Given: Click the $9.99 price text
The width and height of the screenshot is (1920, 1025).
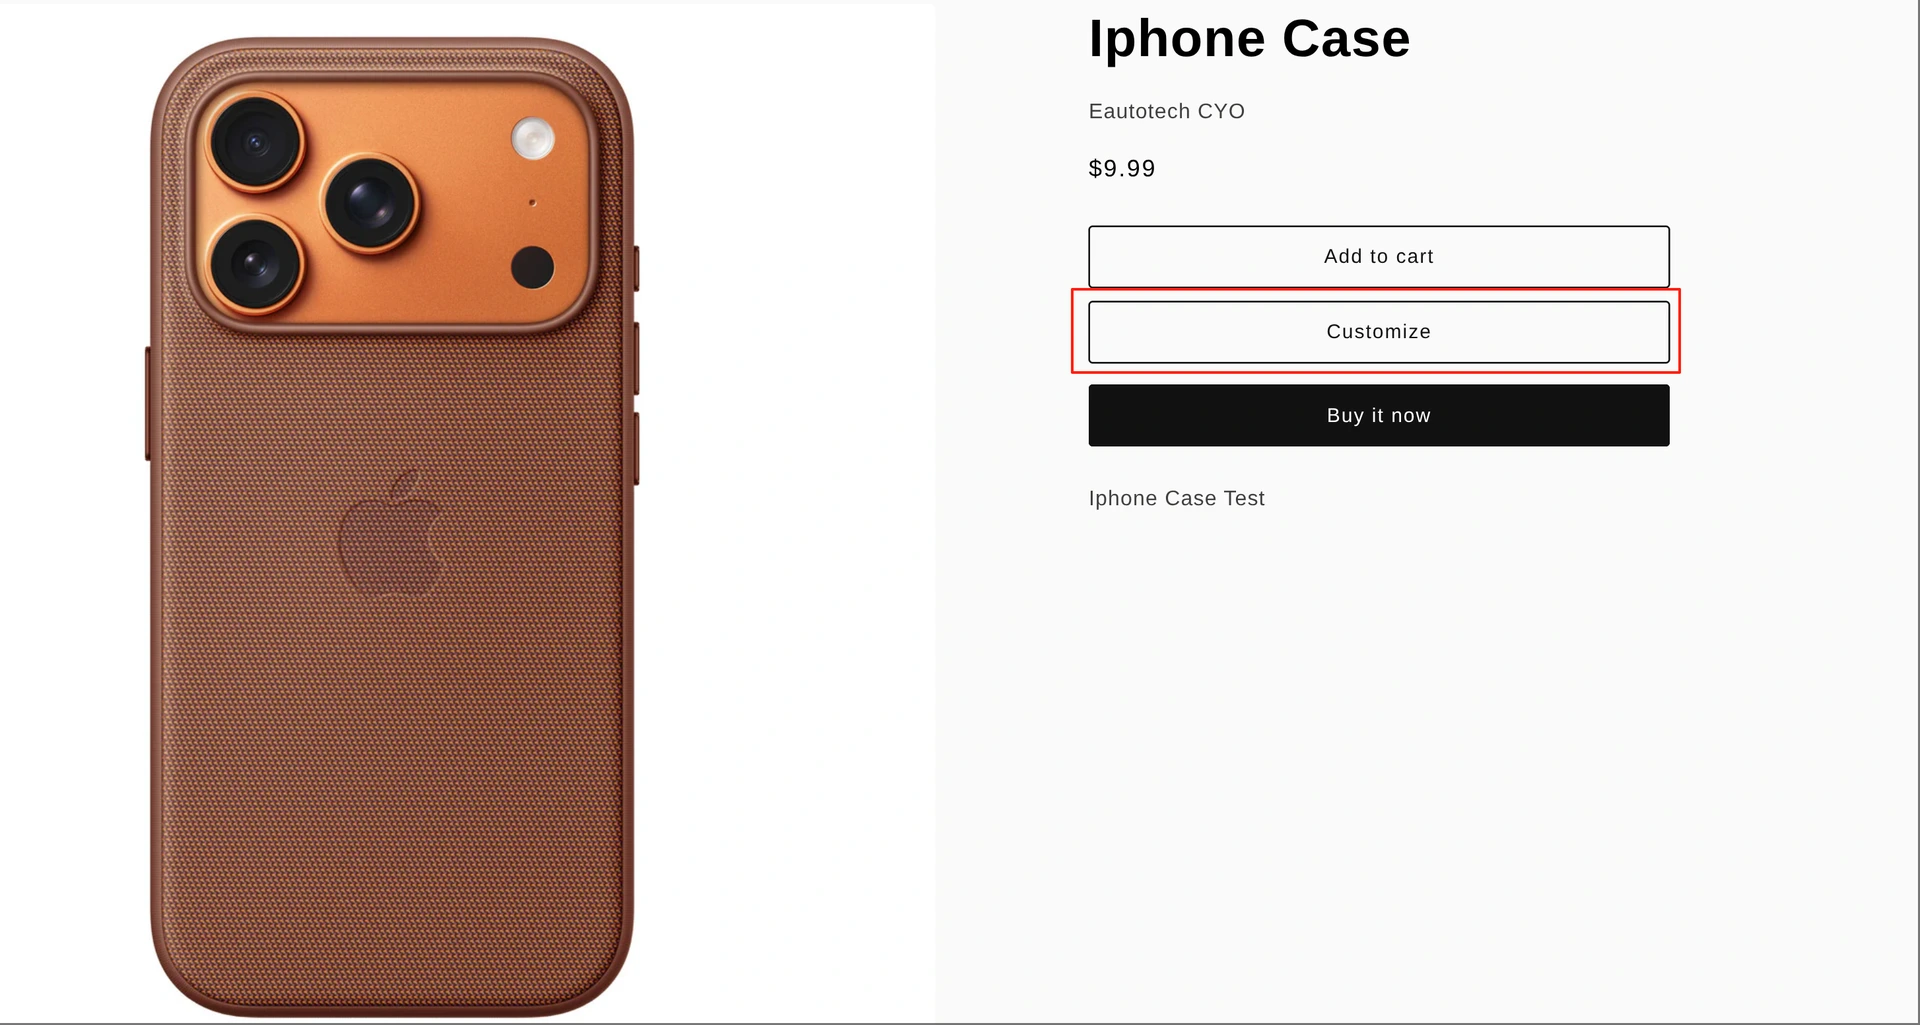Looking at the screenshot, I should pos(1122,168).
